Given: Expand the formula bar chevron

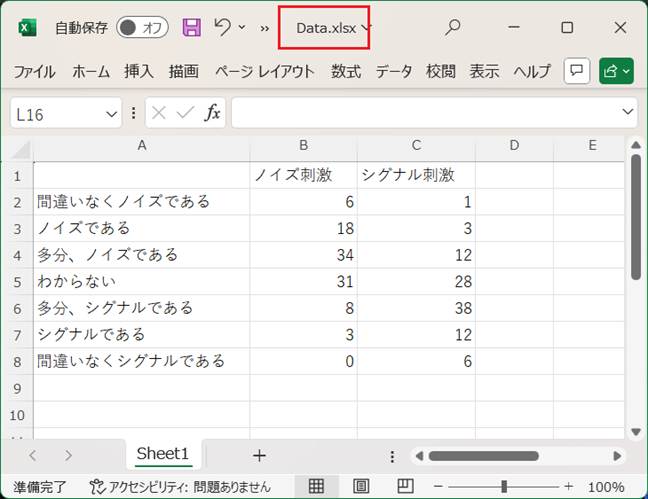Looking at the screenshot, I should pos(628,114).
